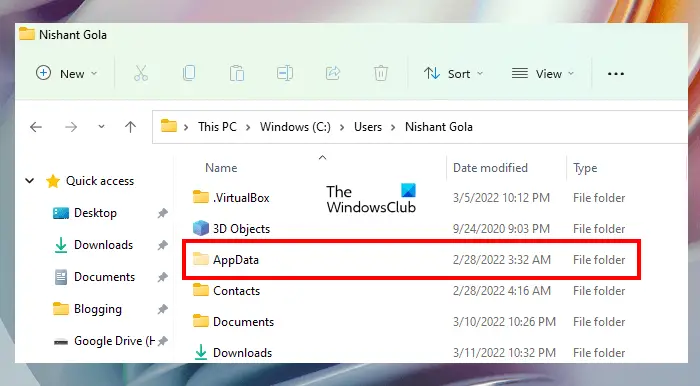Open Desktop in Quick access sidebar
Viewport: 700px width, 386px height.
(95, 213)
